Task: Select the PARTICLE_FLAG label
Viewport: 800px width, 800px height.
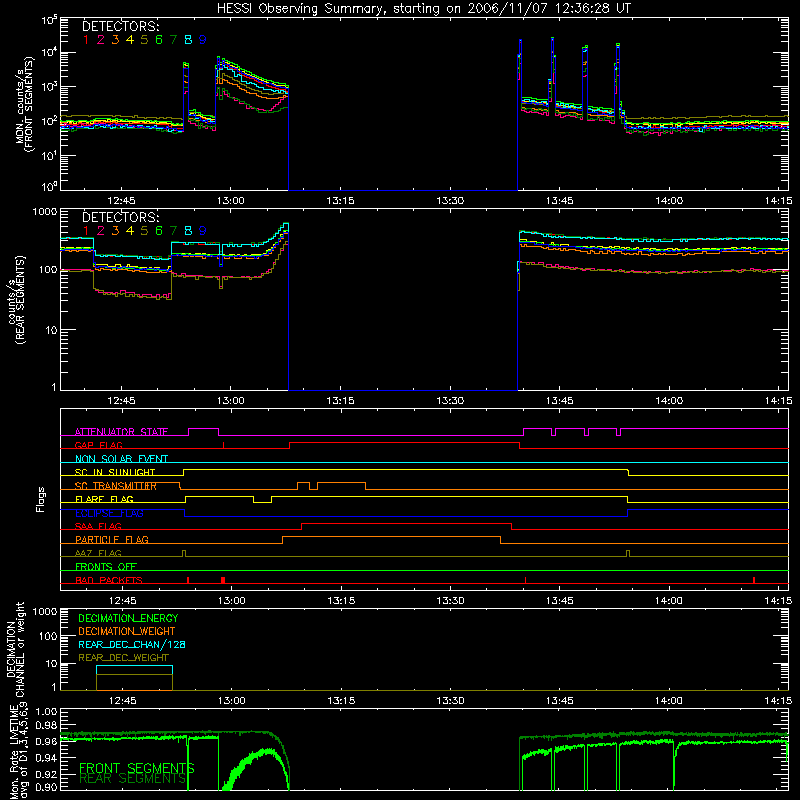Action: click(x=112, y=540)
